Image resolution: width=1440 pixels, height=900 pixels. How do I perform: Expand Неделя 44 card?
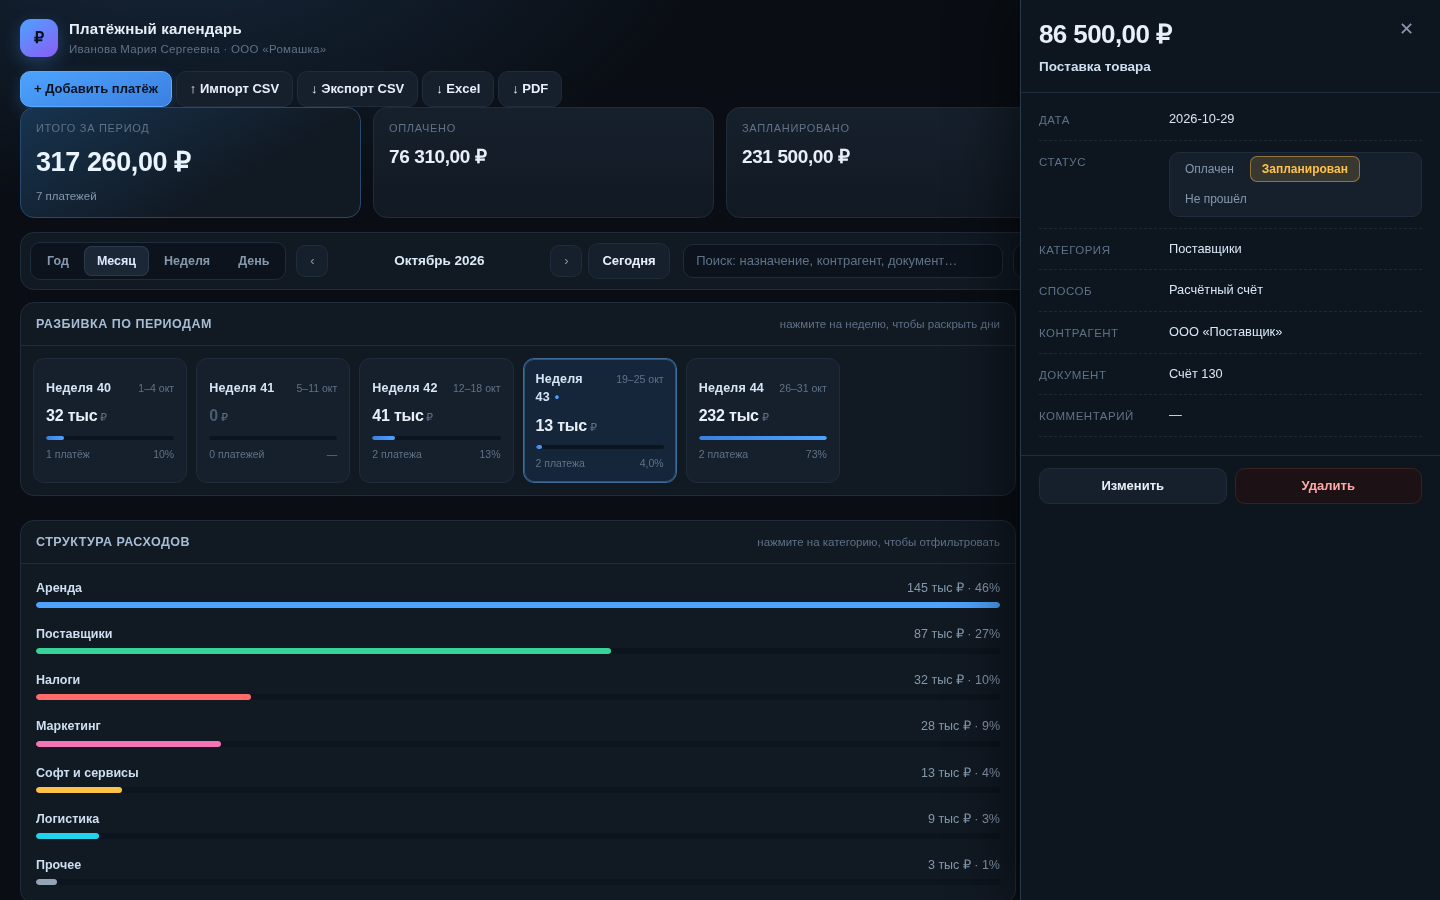pos(763,421)
